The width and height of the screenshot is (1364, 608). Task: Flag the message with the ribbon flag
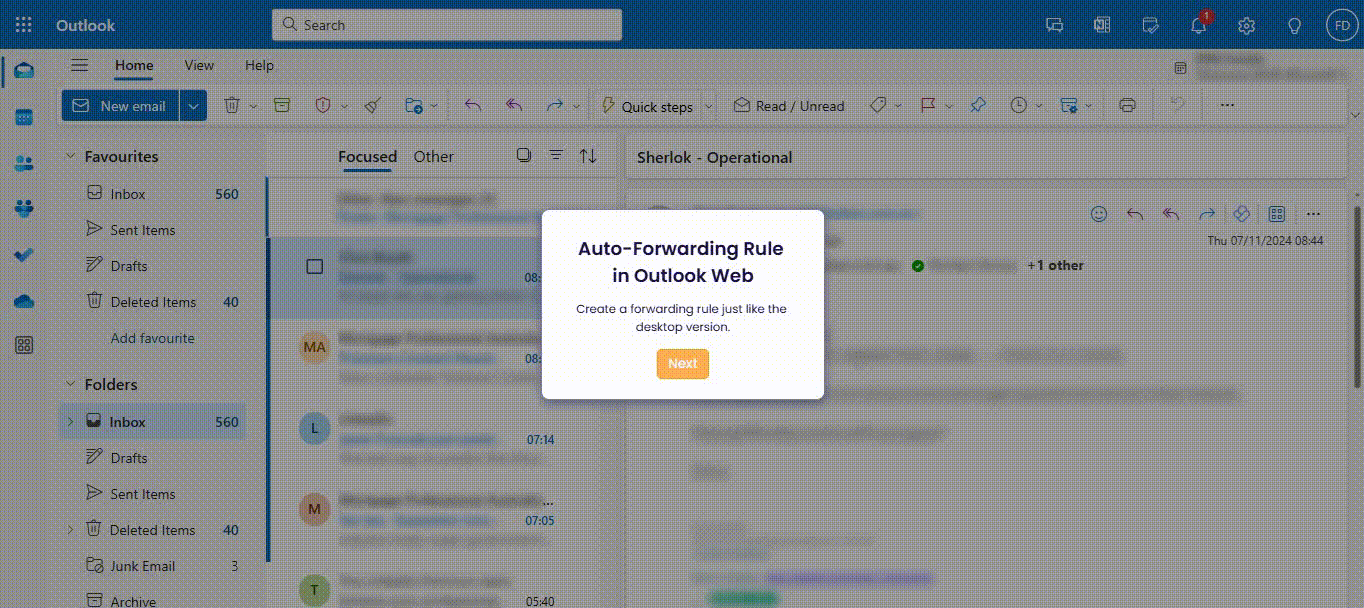(928, 105)
